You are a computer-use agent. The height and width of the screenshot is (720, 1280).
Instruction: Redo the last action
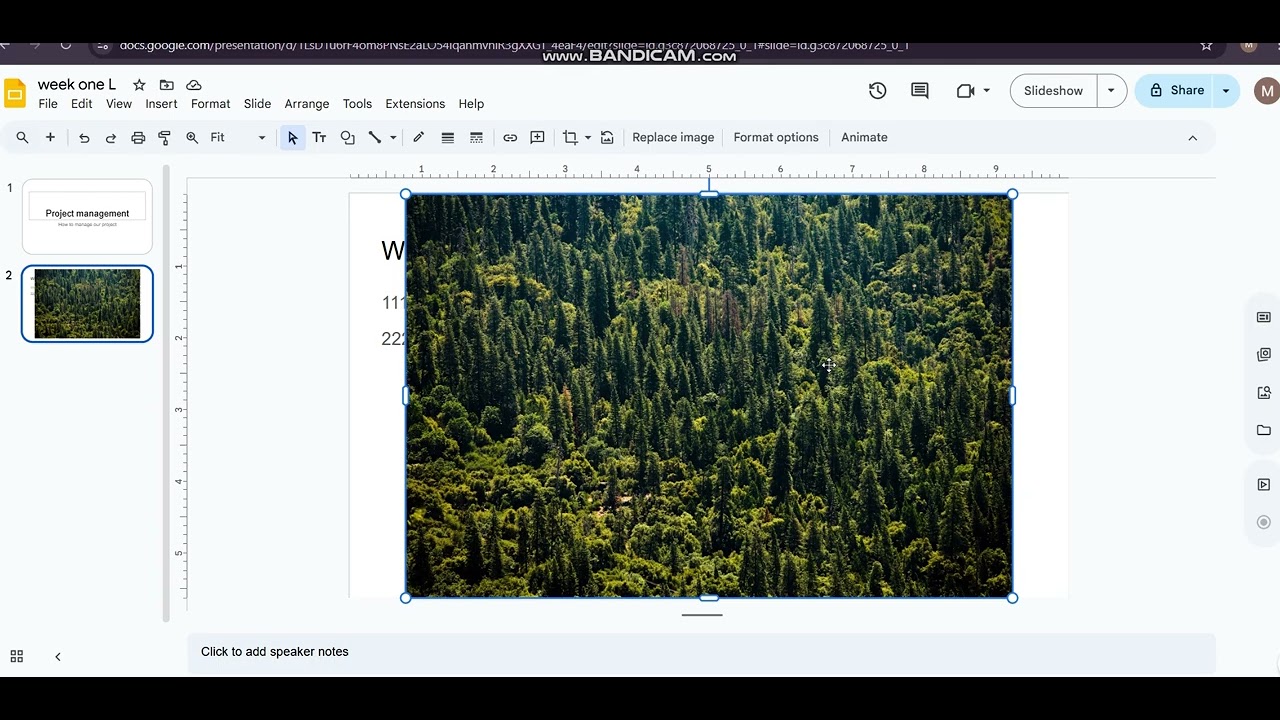click(x=111, y=138)
